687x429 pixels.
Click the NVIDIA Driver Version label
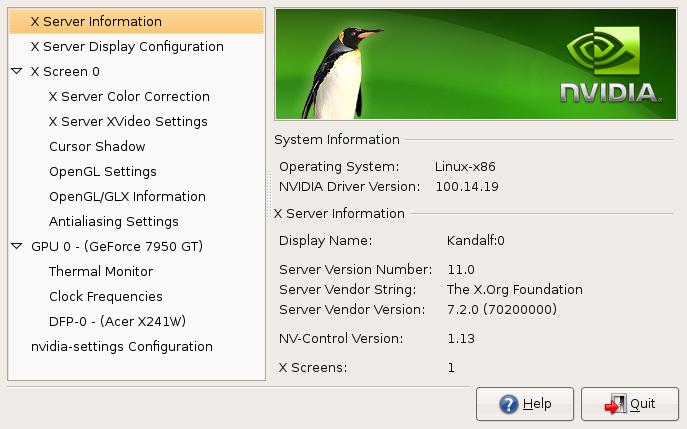pos(350,187)
